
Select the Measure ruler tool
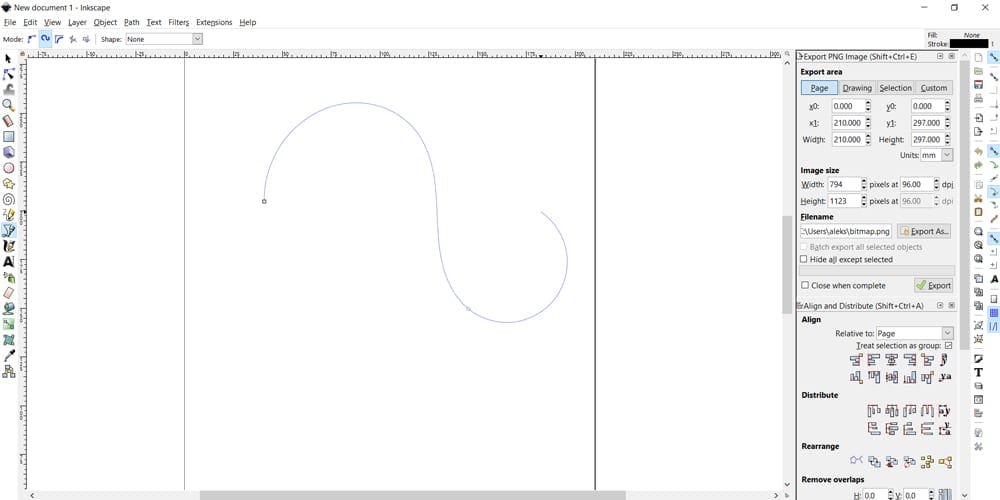(x=8, y=121)
